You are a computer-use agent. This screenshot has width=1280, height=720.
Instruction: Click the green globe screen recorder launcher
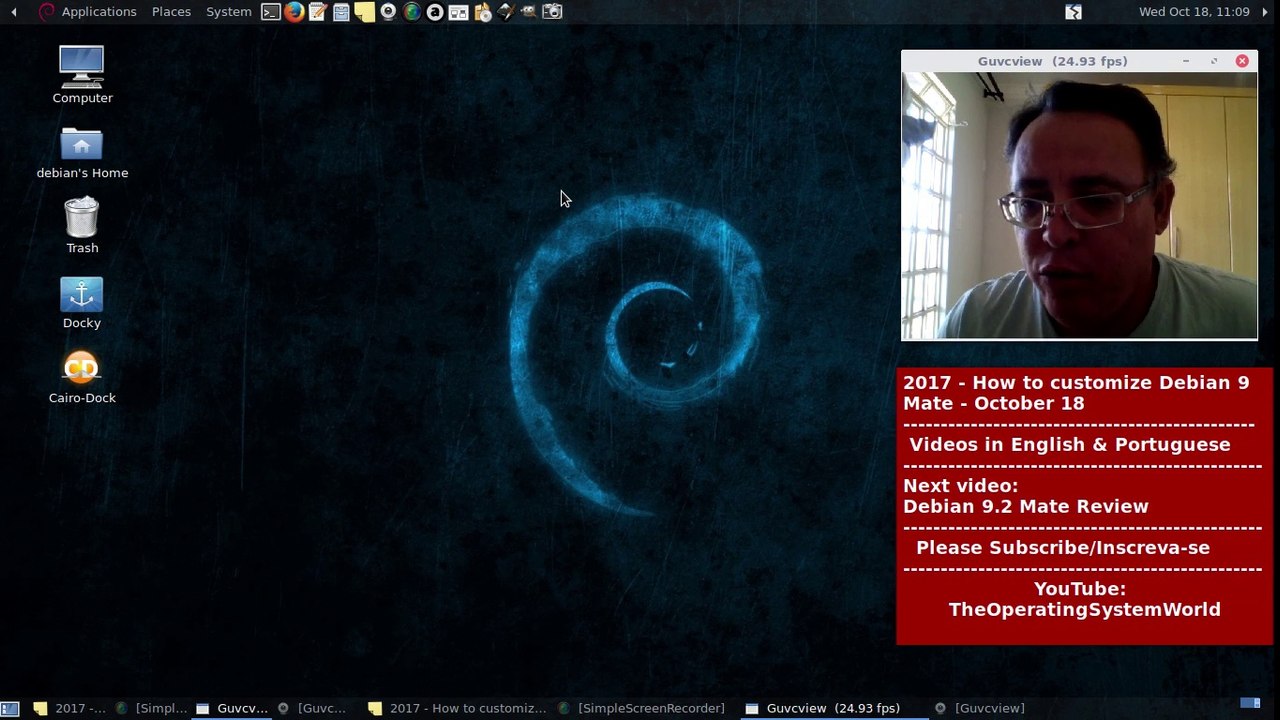click(x=411, y=12)
